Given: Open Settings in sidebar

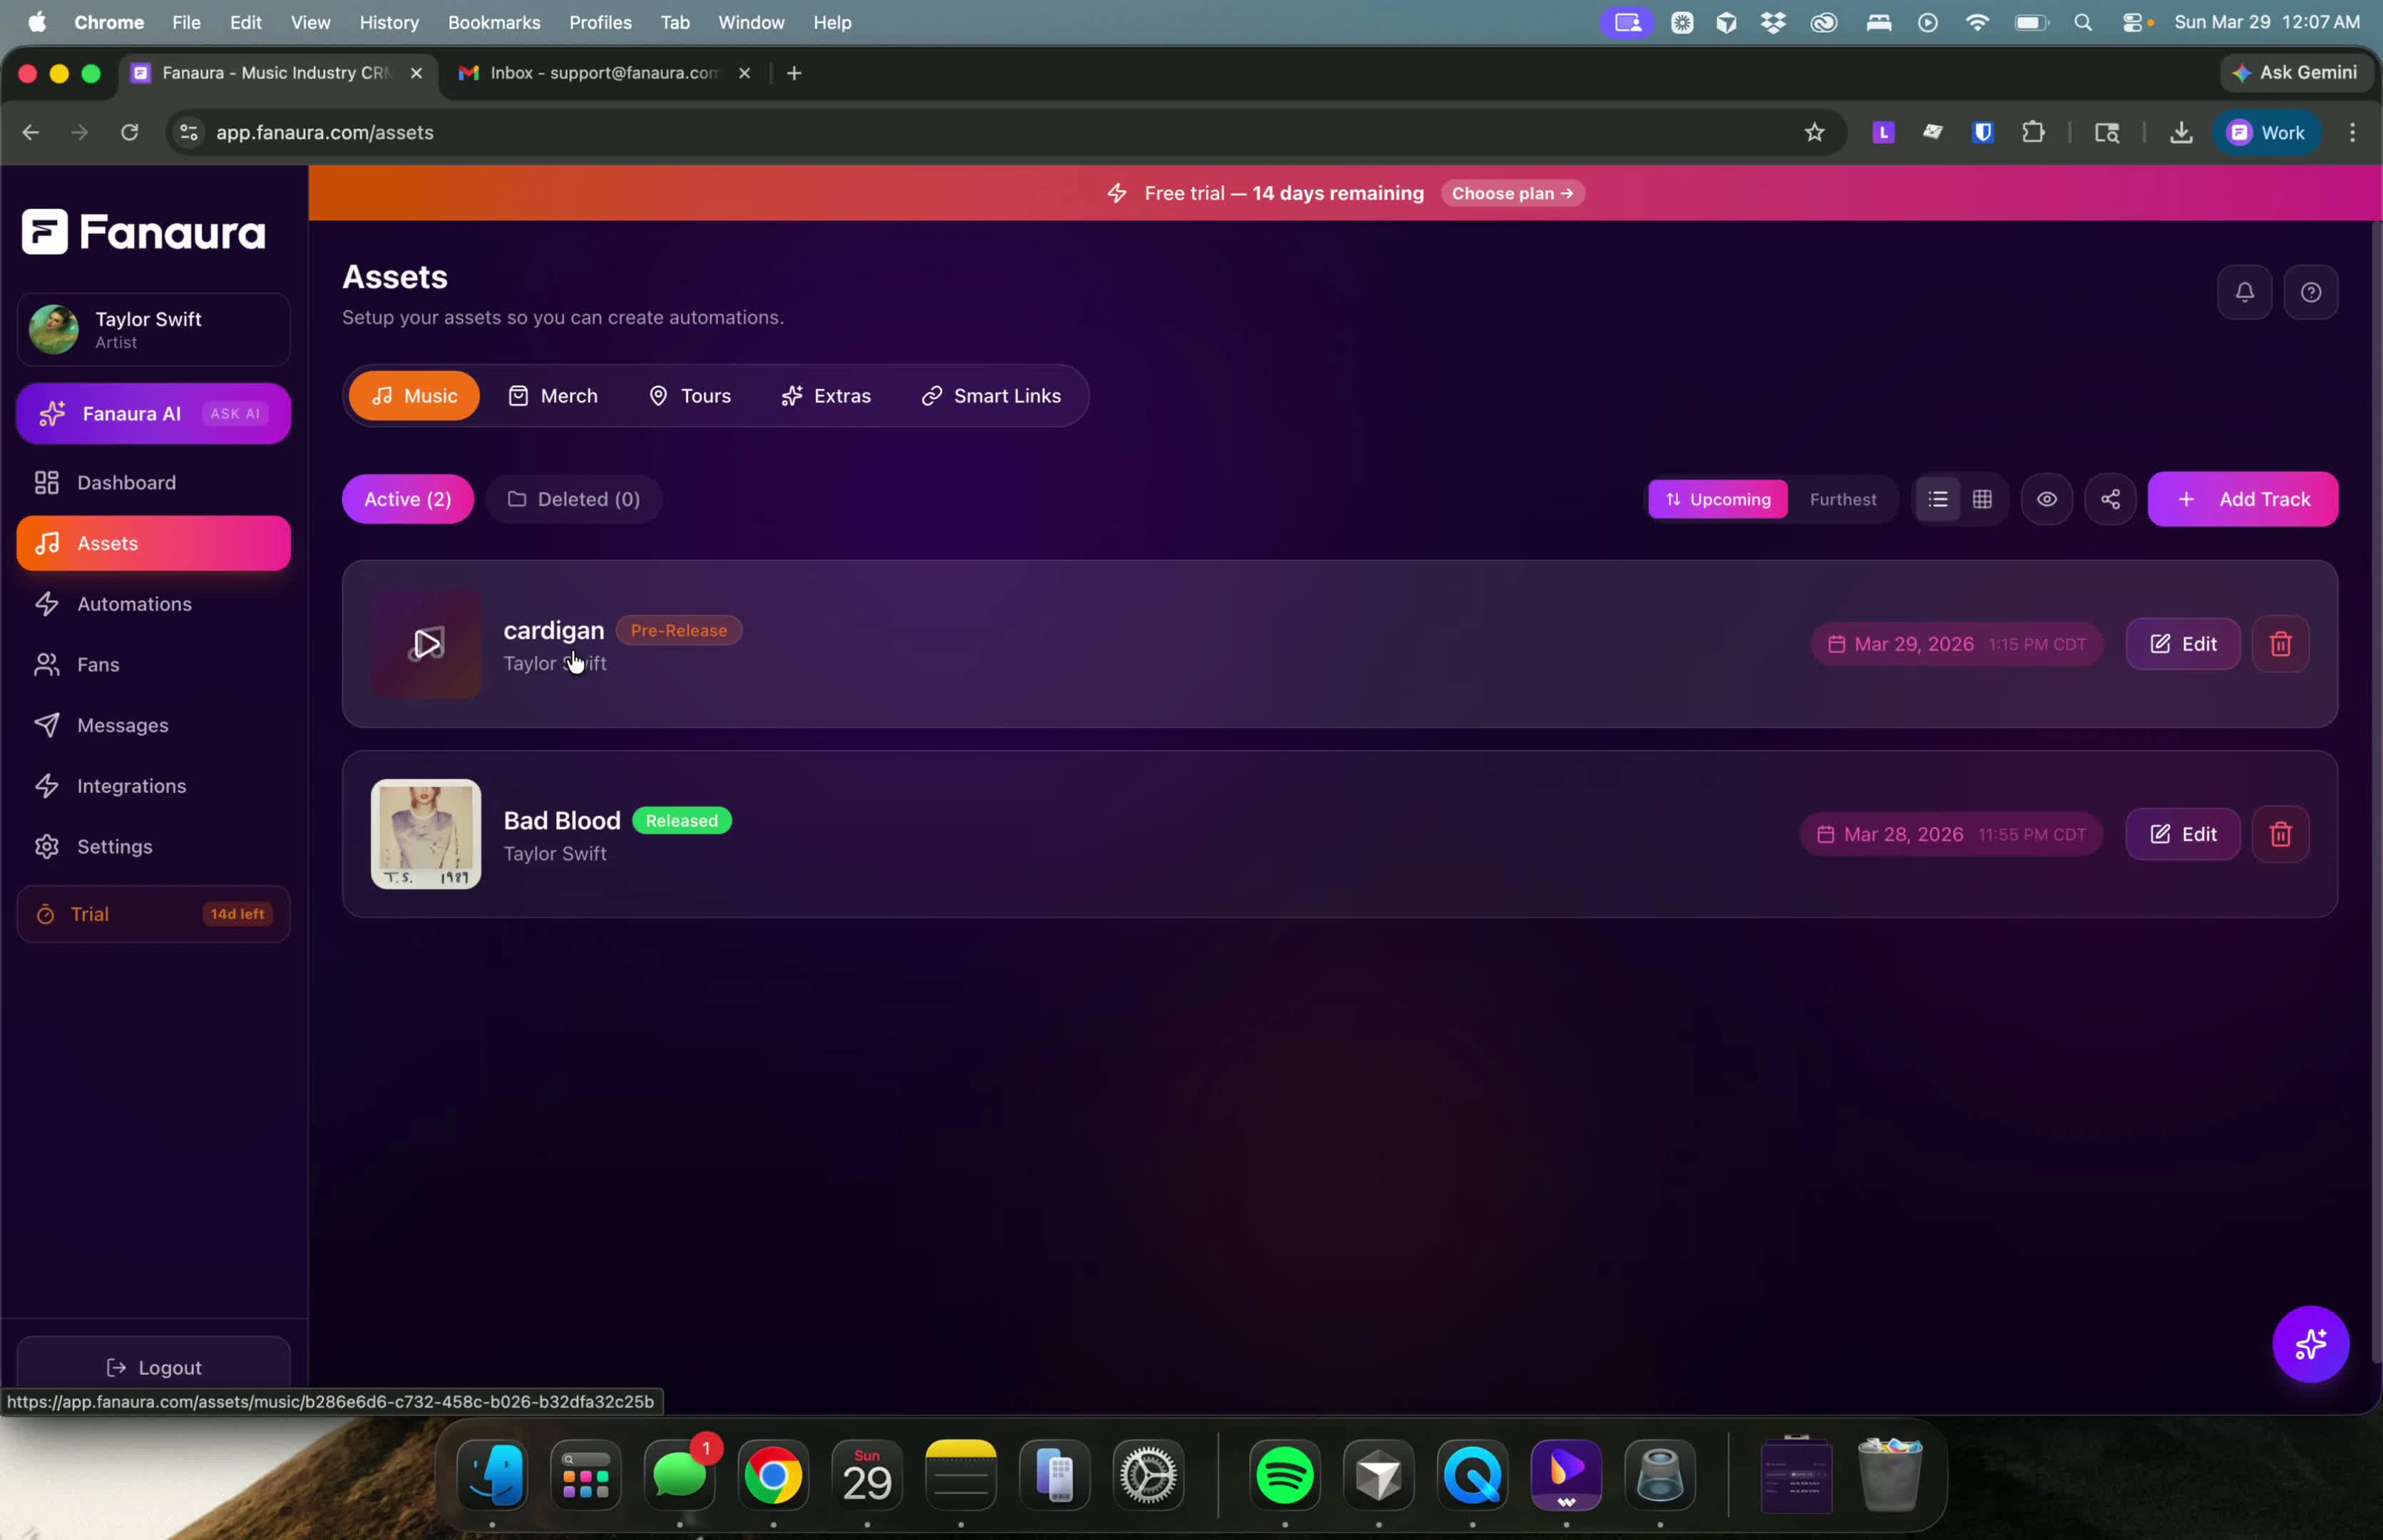Looking at the screenshot, I should point(153,847).
